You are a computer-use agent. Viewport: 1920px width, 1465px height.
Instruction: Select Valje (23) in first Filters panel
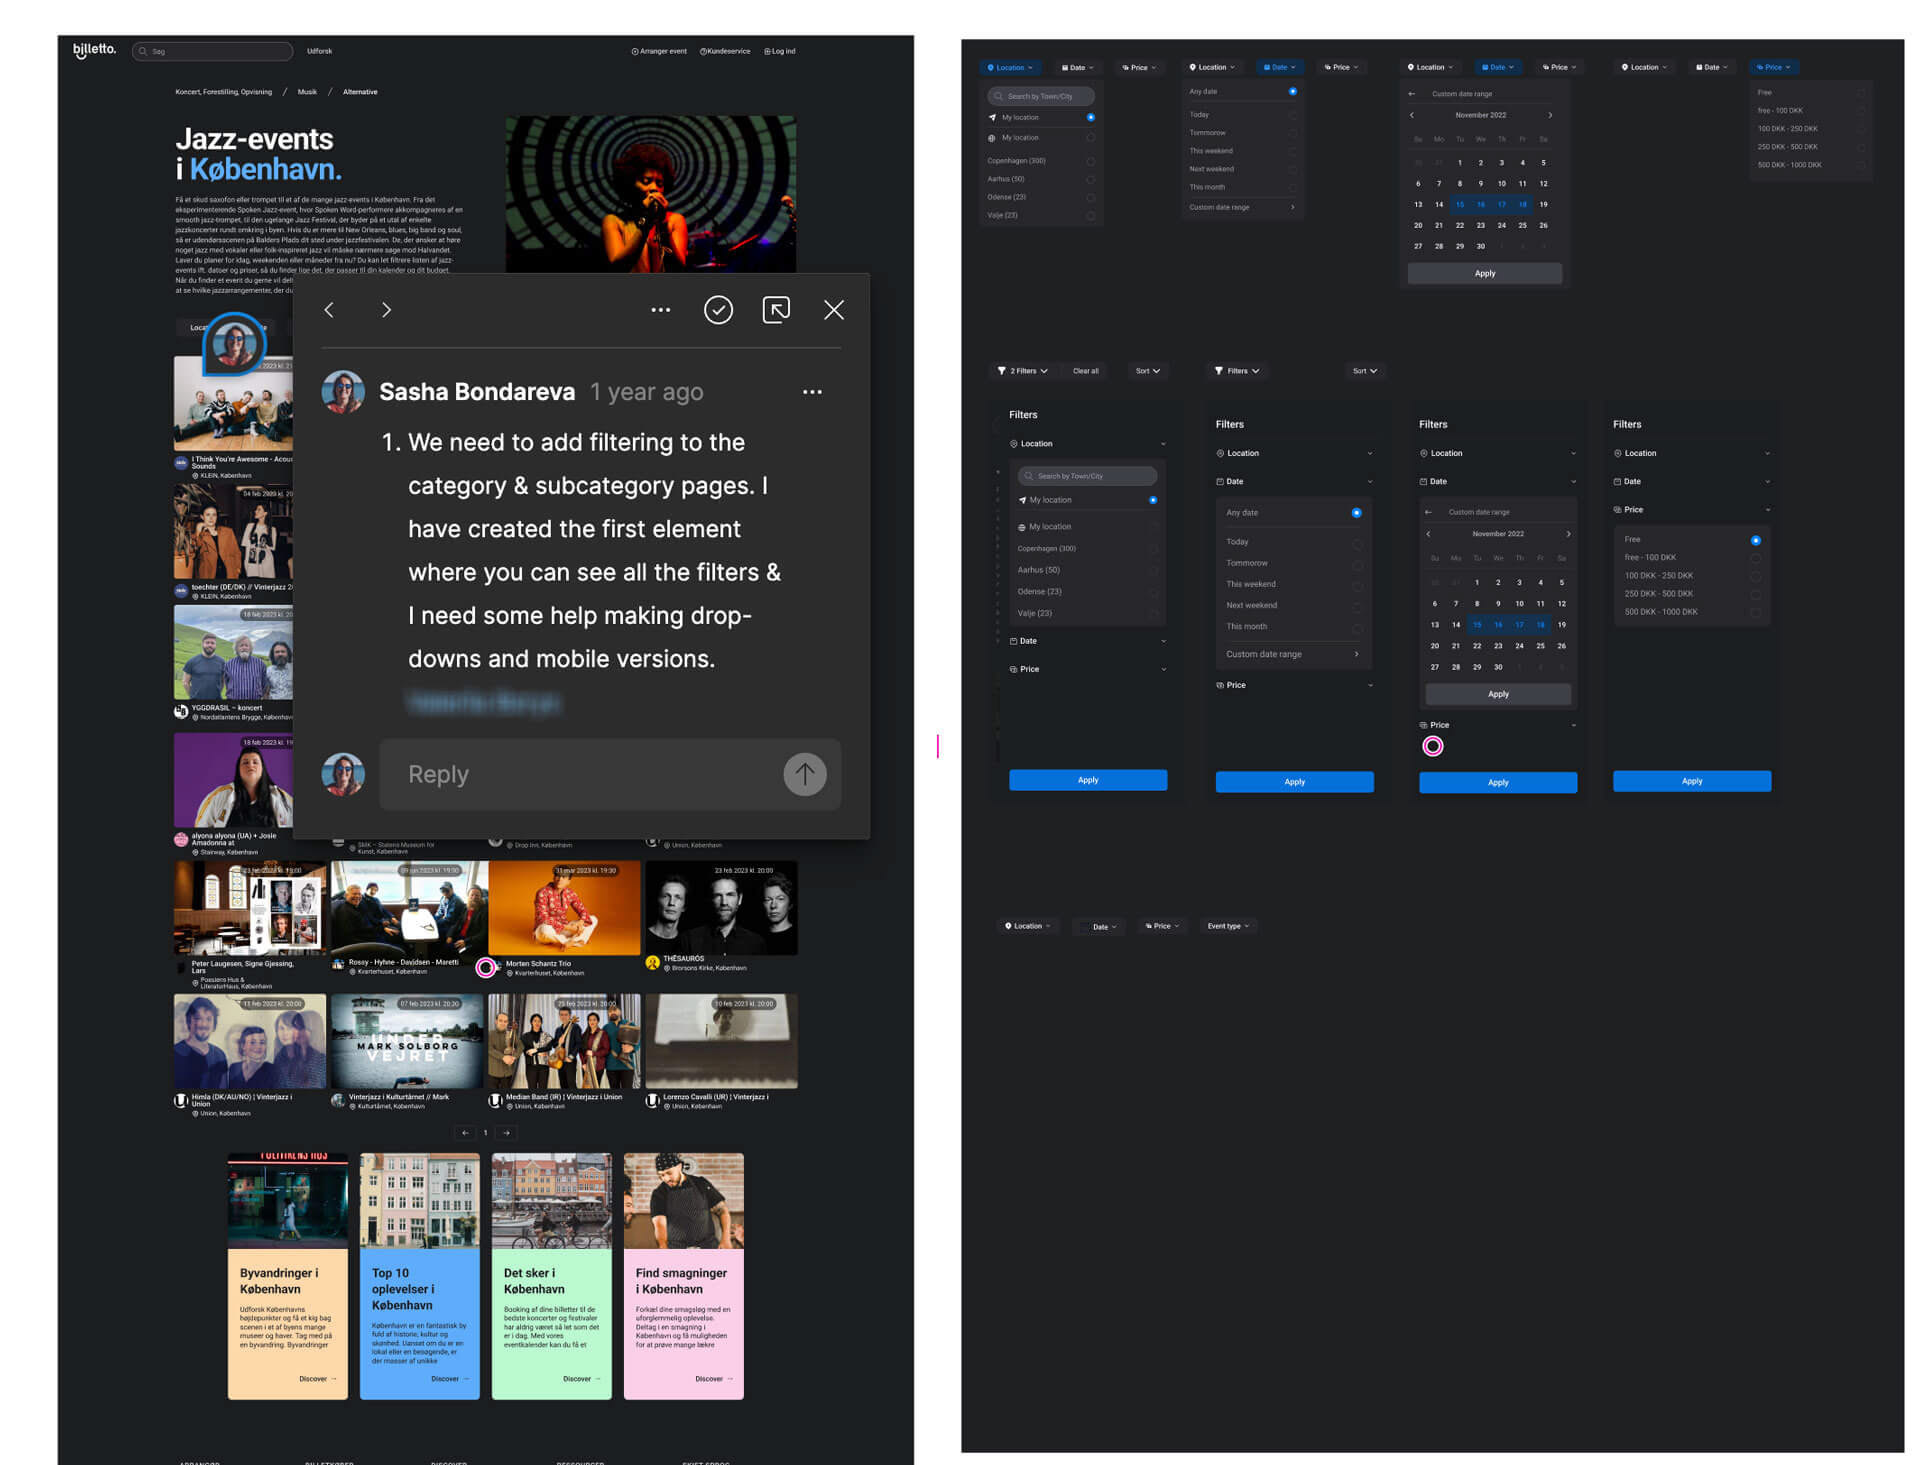click(1088, 613)
